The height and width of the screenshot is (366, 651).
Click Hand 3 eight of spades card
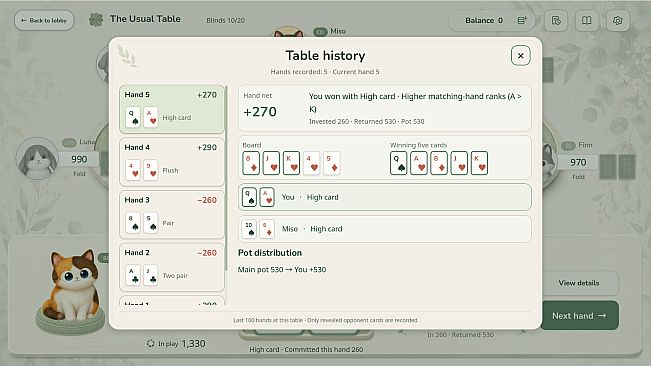coord(133,222)
